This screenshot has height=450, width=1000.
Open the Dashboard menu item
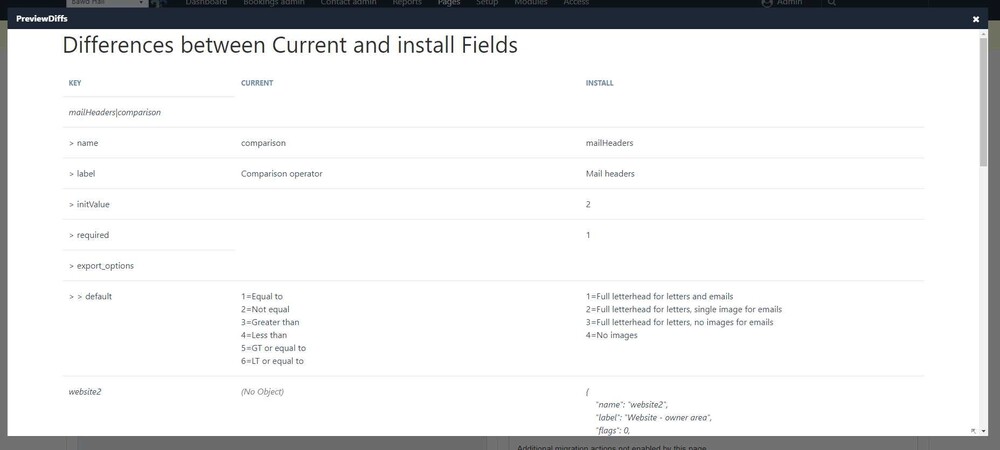click(x=206, y=3)
